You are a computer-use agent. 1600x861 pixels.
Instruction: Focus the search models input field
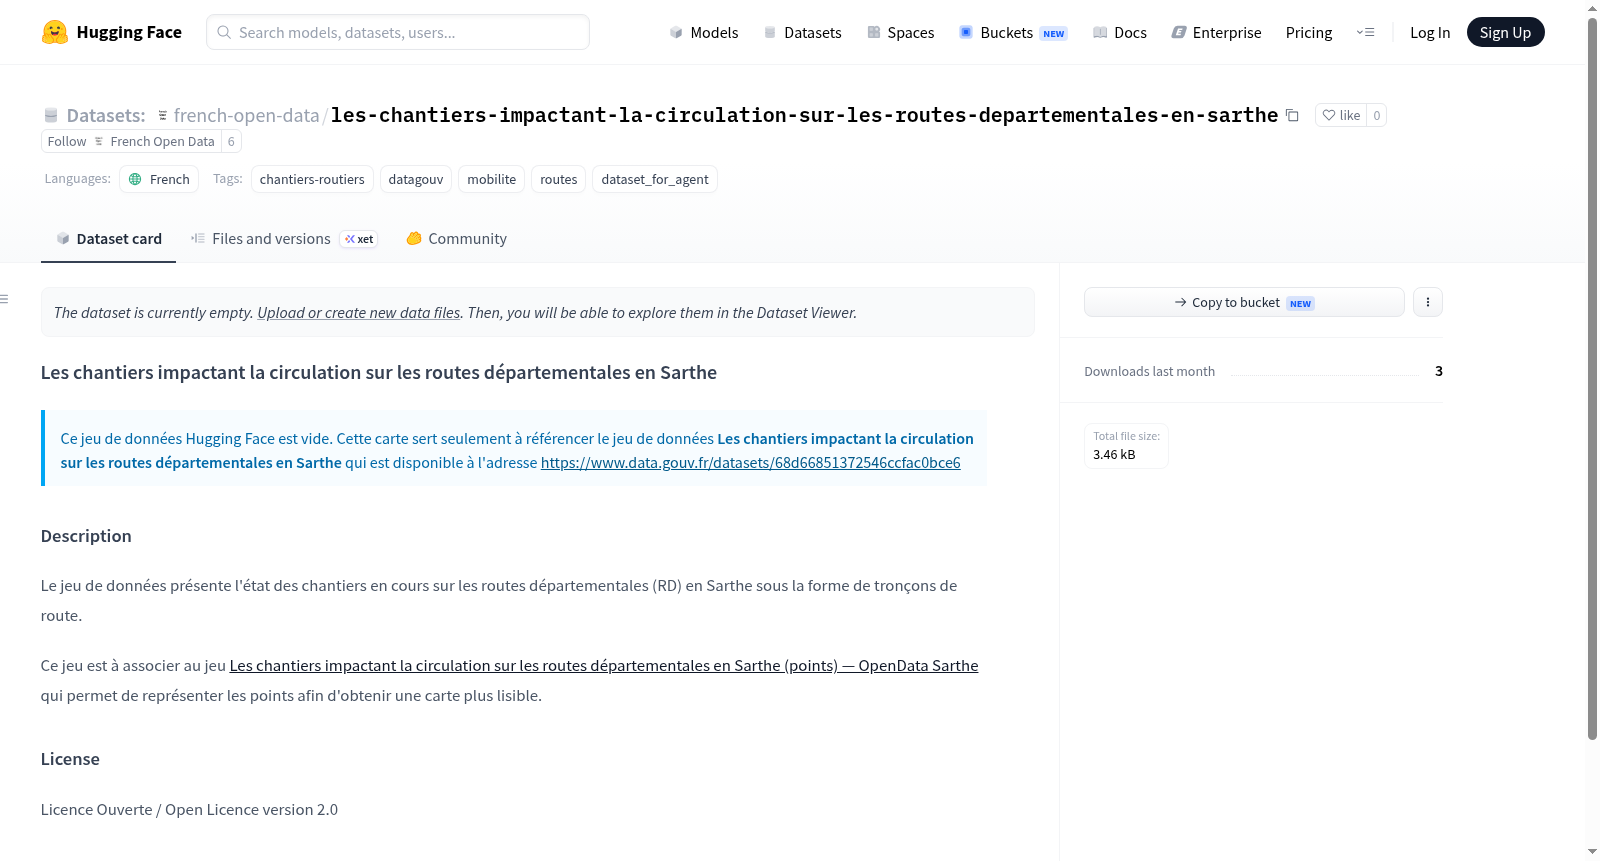(398, 32)
